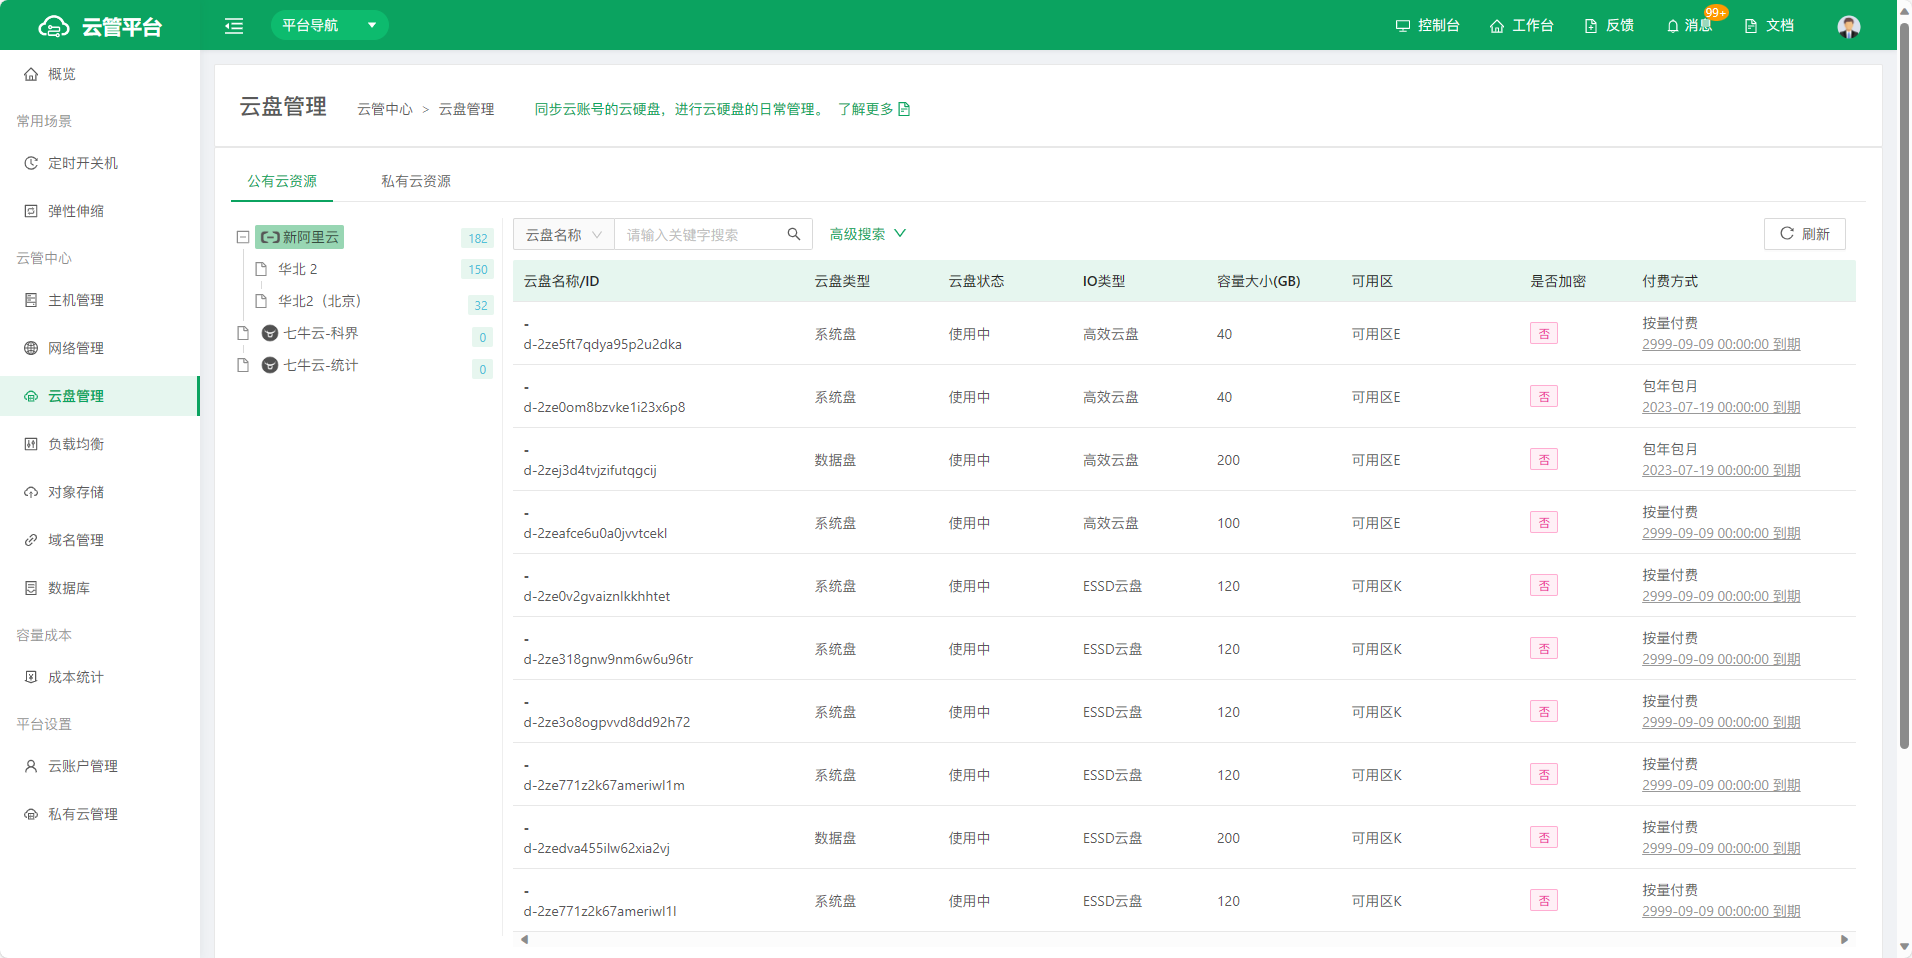Click disk ID d-2ze5ft7qdya95p2u2dka
The width and height of the screenshot is (1912, 958).
tap(603, 344)
